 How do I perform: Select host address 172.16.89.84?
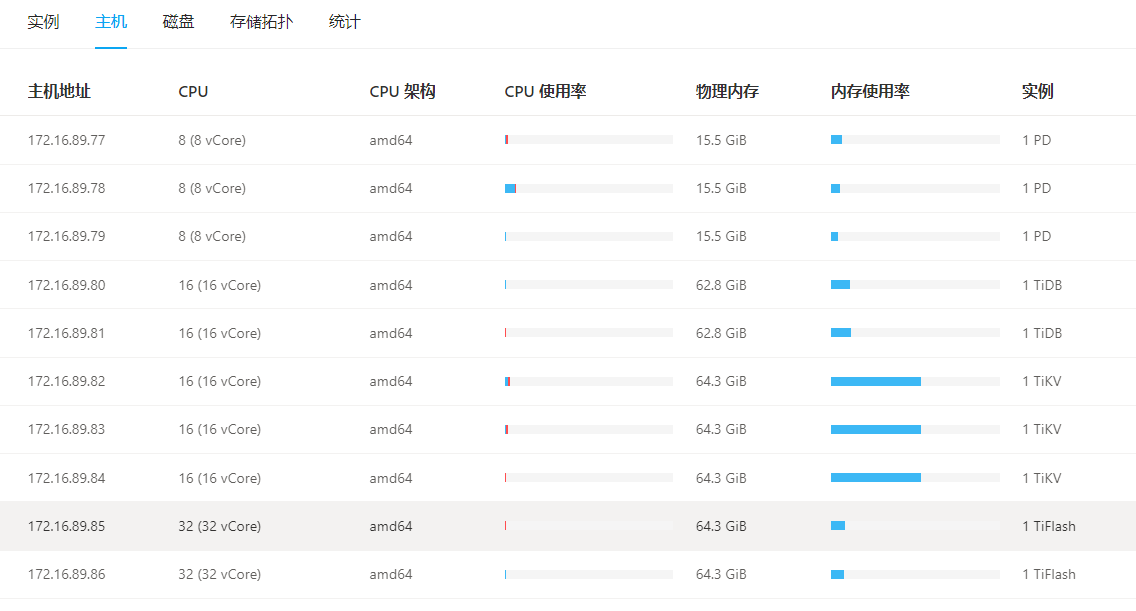[x=67, y=478]
